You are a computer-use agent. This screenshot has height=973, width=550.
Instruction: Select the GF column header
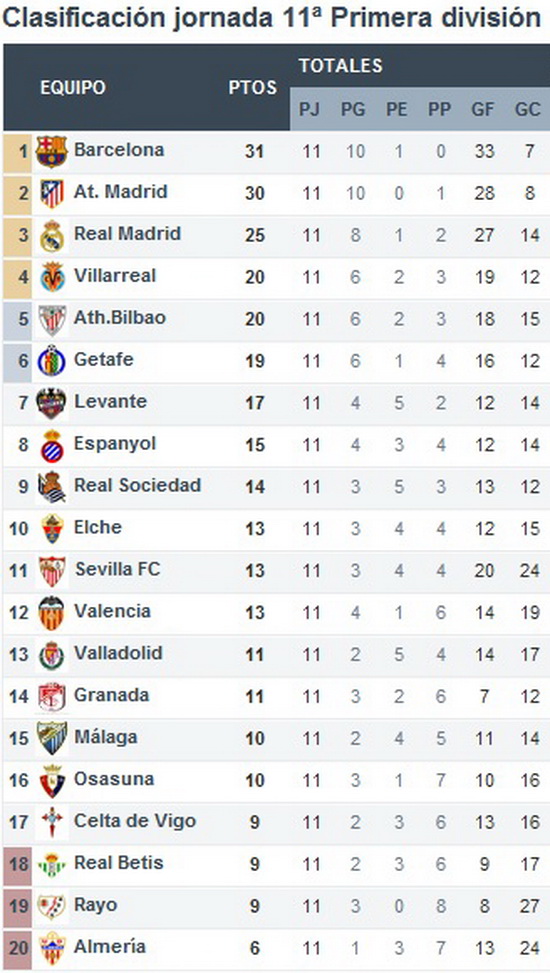483,110
